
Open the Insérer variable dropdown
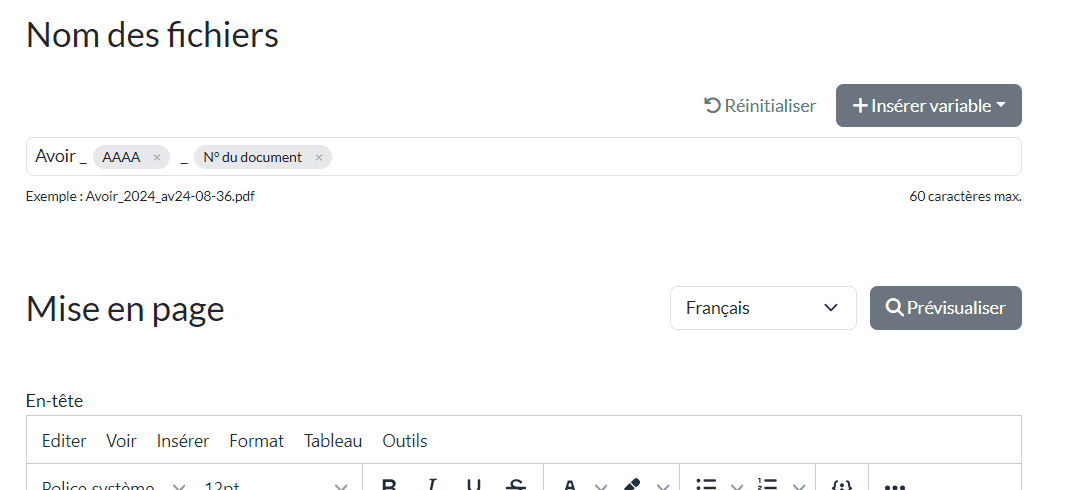[928, 105]
